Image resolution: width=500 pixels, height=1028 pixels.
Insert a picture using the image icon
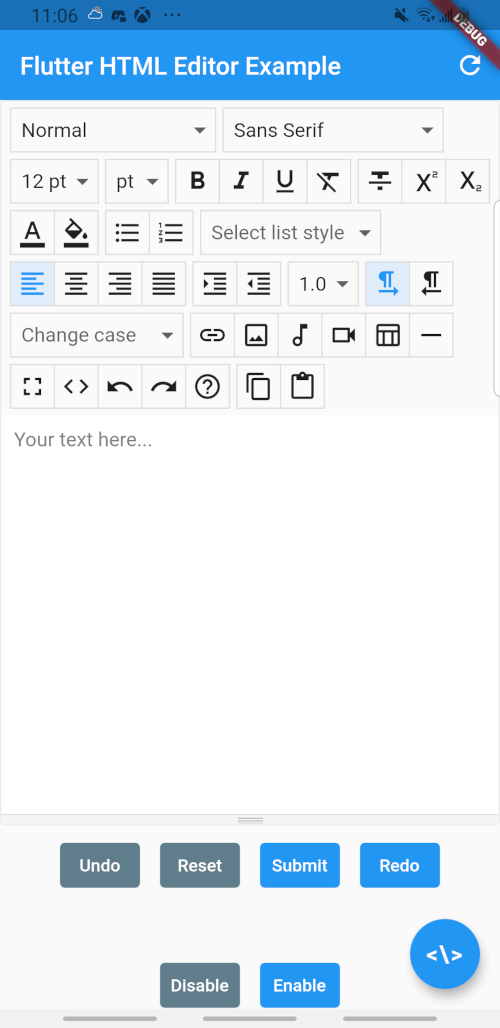click(x=256, y=335)
